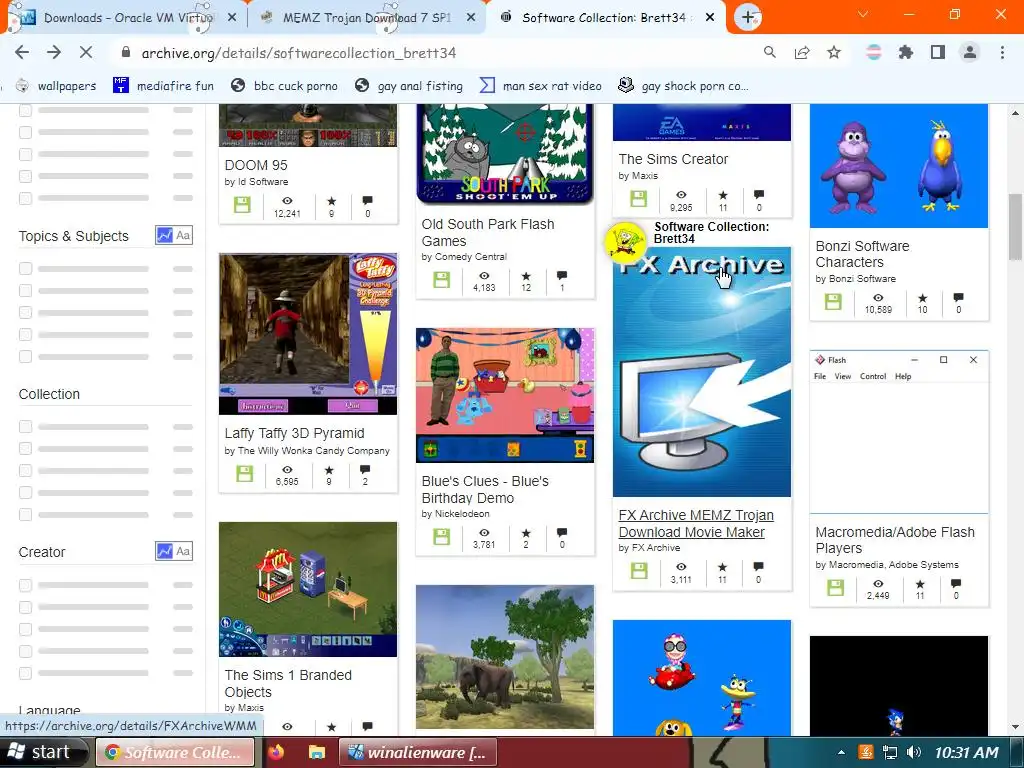Open the Laffy Taffy 3D Pyramid thumbnail
This screenshot has width=1024, height=768.
tap(308, 334)
